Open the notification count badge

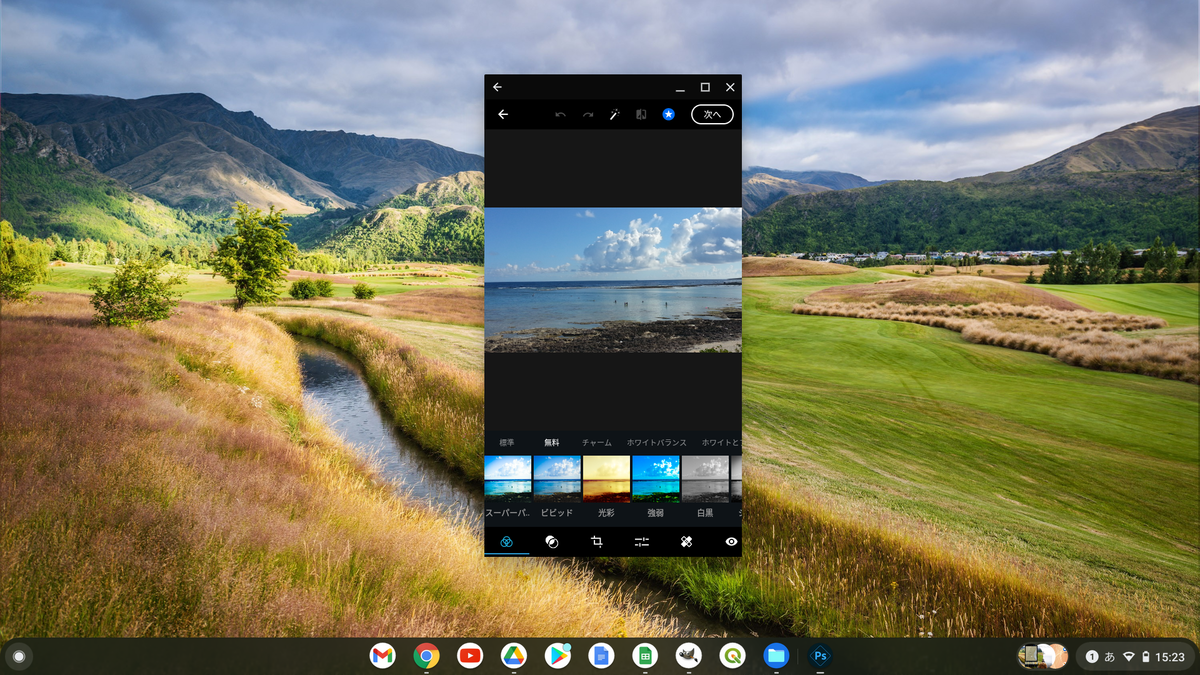coord(1093,657)
